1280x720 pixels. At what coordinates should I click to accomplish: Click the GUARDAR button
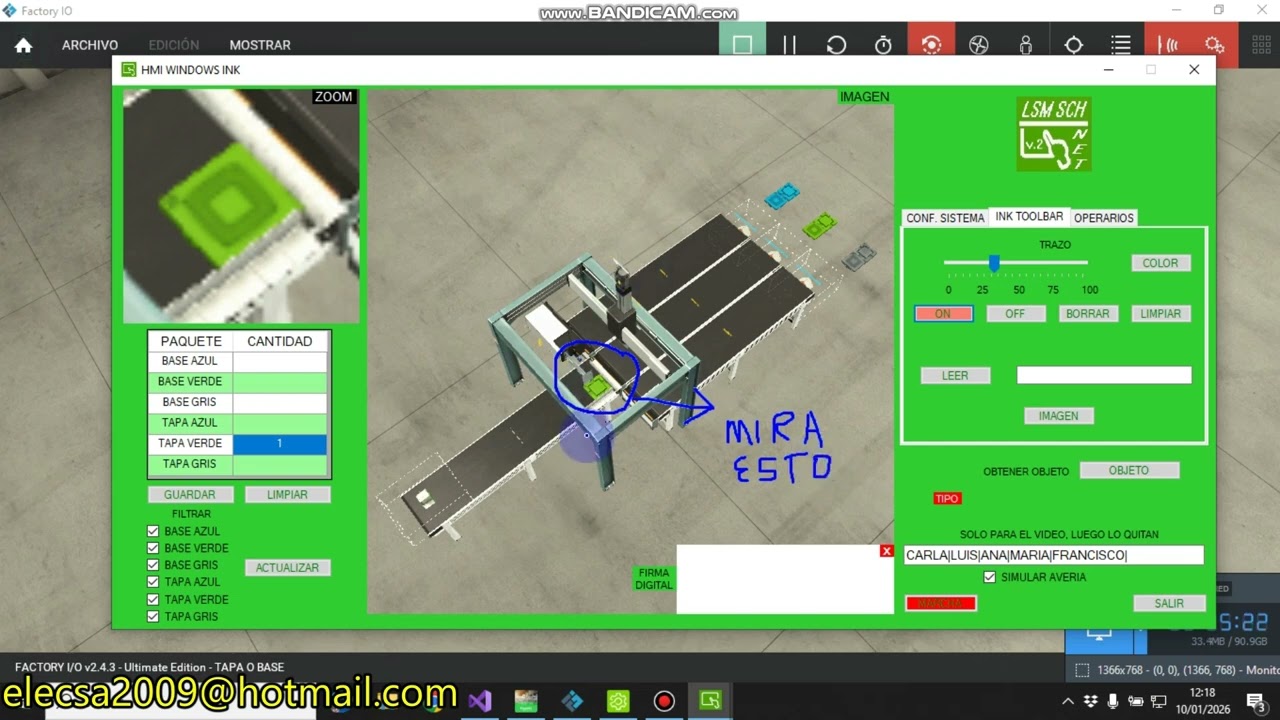point(190,495)
